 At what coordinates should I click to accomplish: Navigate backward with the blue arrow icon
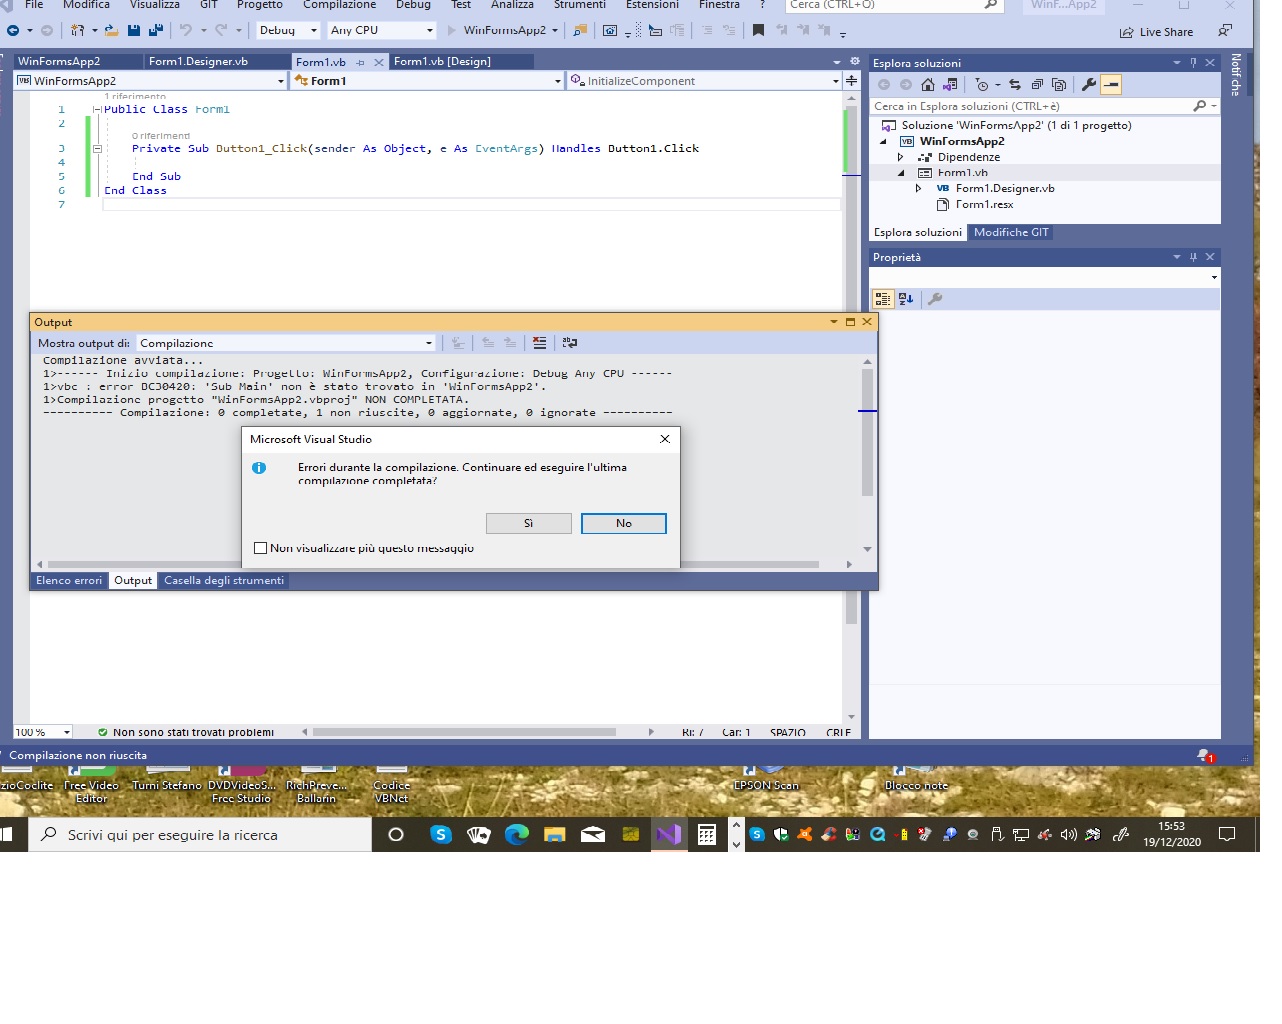pyautogui.click(x=13, y=30)
